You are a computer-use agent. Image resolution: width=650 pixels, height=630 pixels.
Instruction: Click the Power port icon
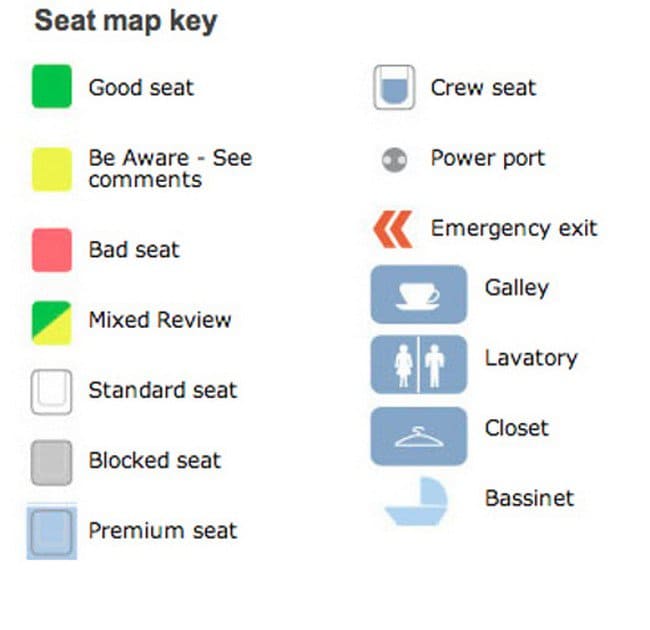tap(395, 159)
